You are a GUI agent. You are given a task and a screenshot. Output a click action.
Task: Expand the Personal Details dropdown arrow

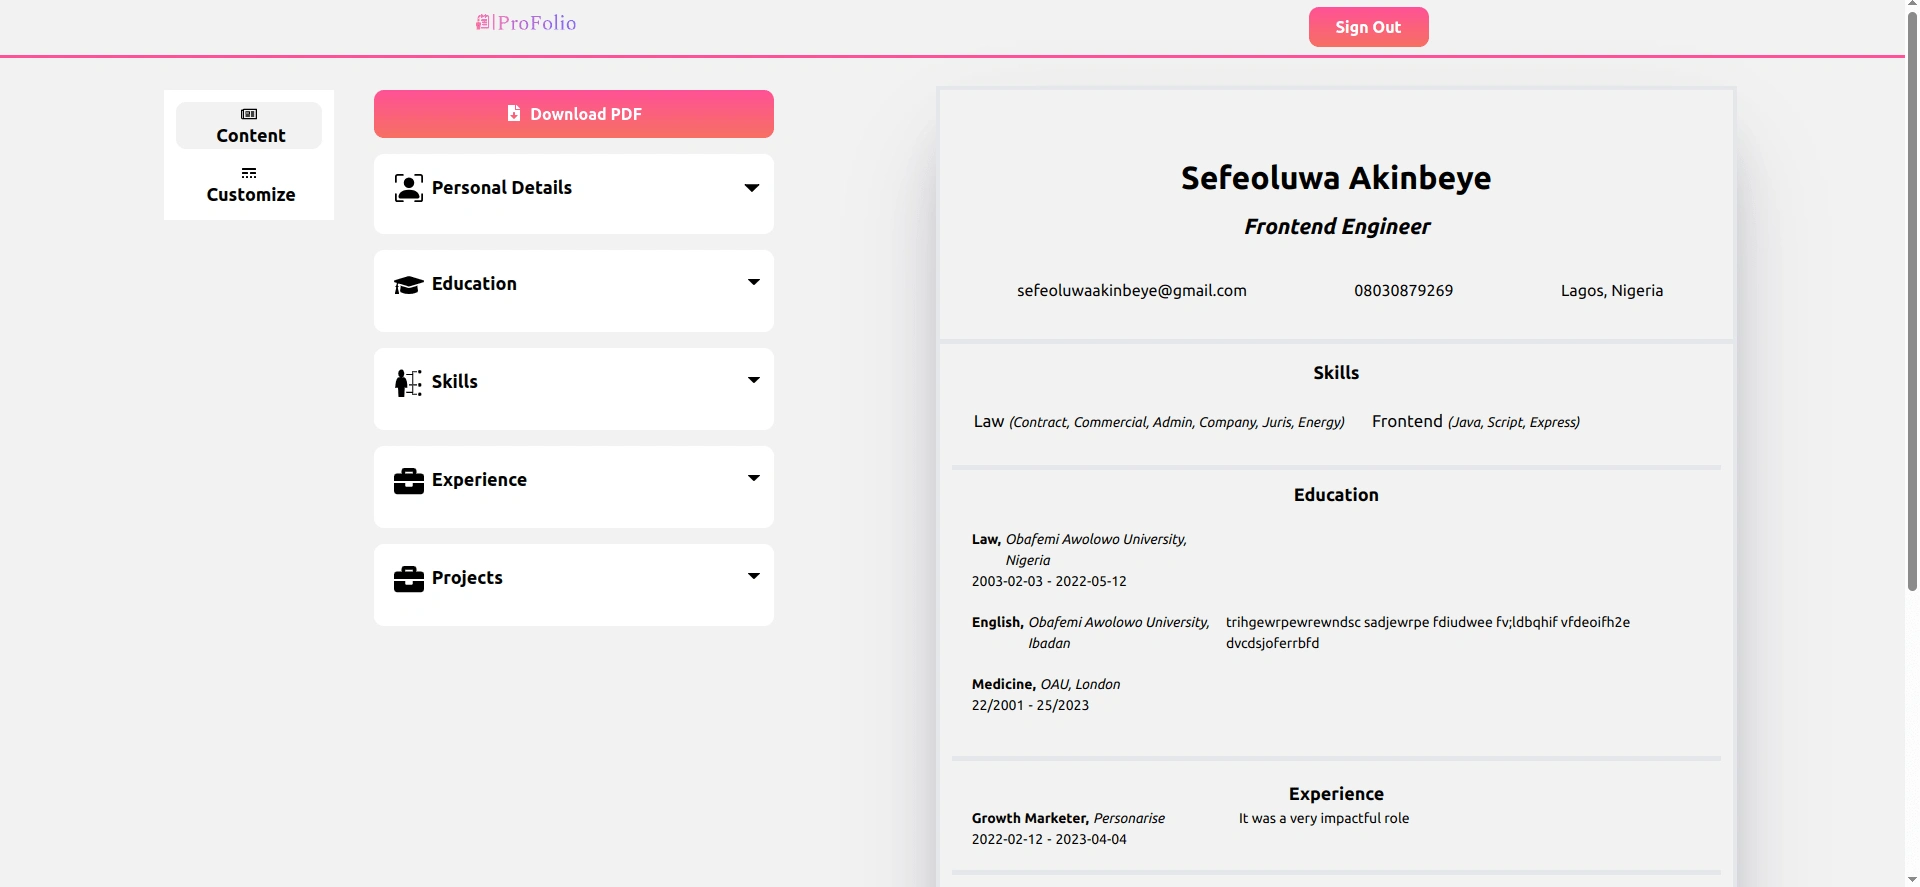tap(752, 188)
